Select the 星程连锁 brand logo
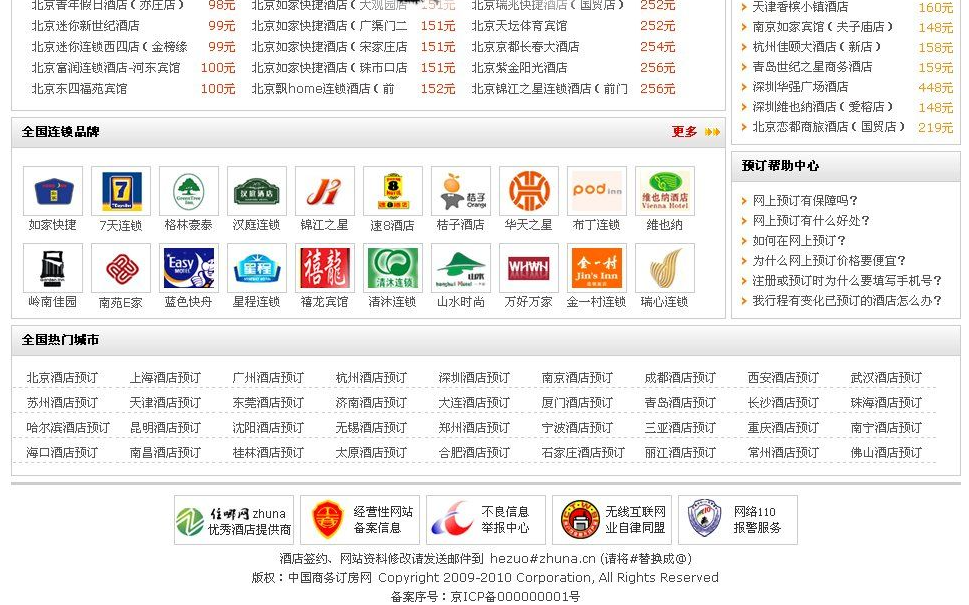 (x=256, y=268)
